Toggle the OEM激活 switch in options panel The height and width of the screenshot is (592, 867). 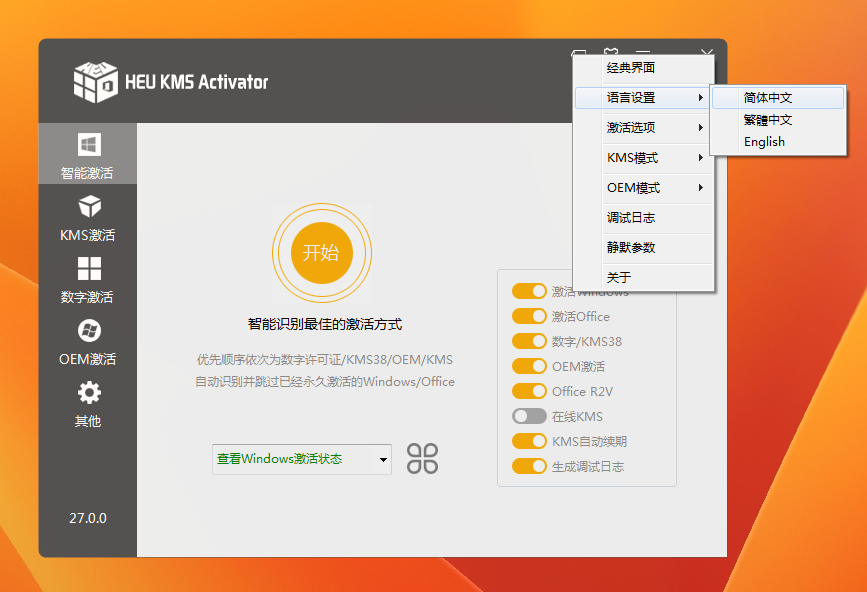[529, 366]
